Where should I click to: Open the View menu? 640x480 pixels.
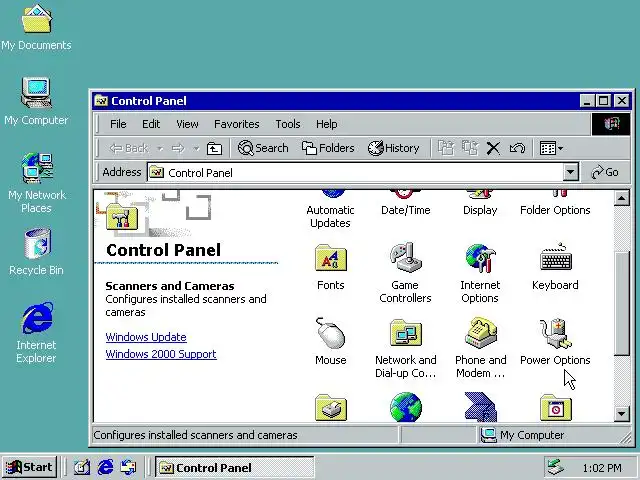coord(187,124)
